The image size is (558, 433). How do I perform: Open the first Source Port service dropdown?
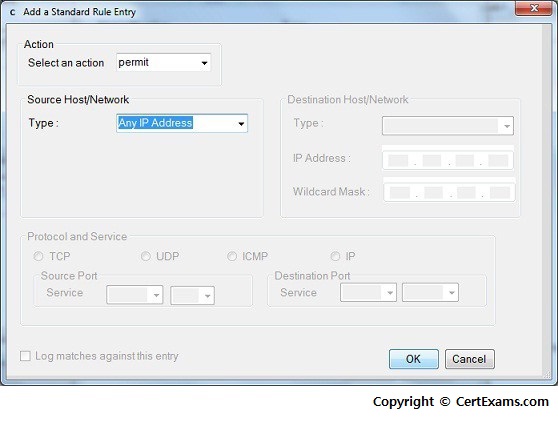tap(135, 295)
